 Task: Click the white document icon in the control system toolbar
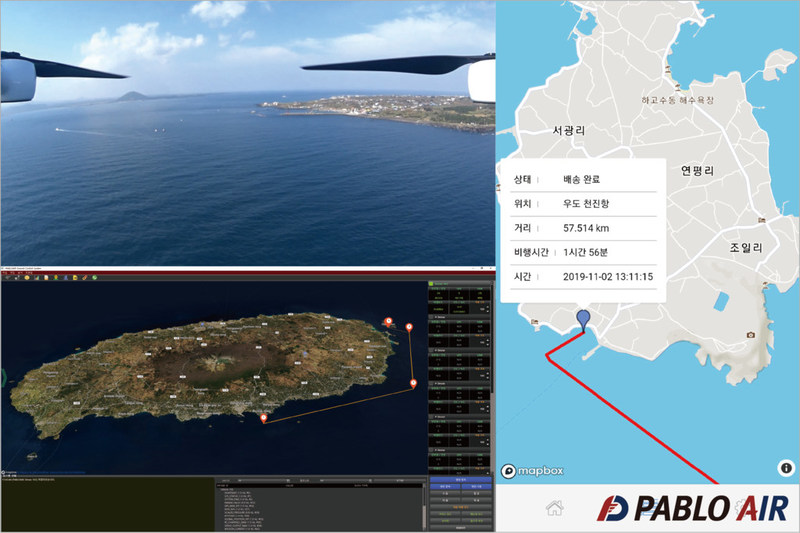point(46,277)
